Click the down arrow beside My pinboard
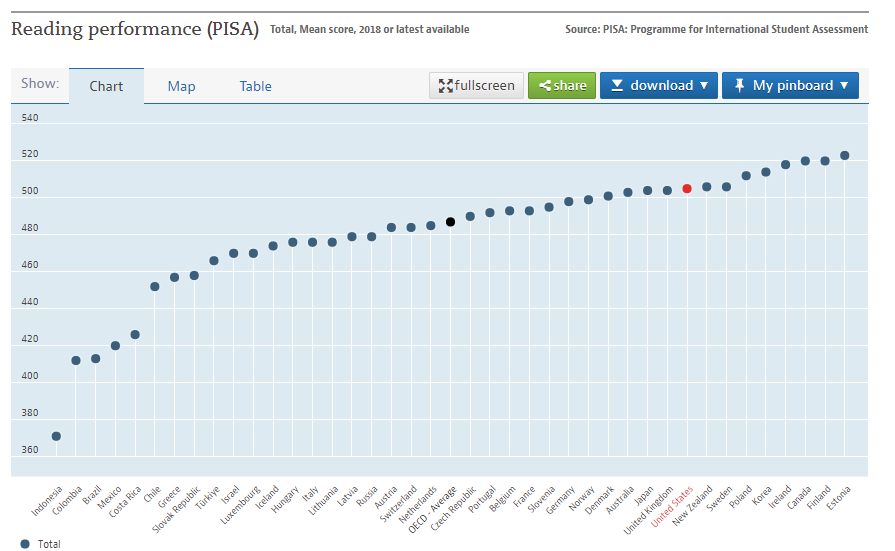Viewport: 895px width, 551px height. (x=844, y=86)
